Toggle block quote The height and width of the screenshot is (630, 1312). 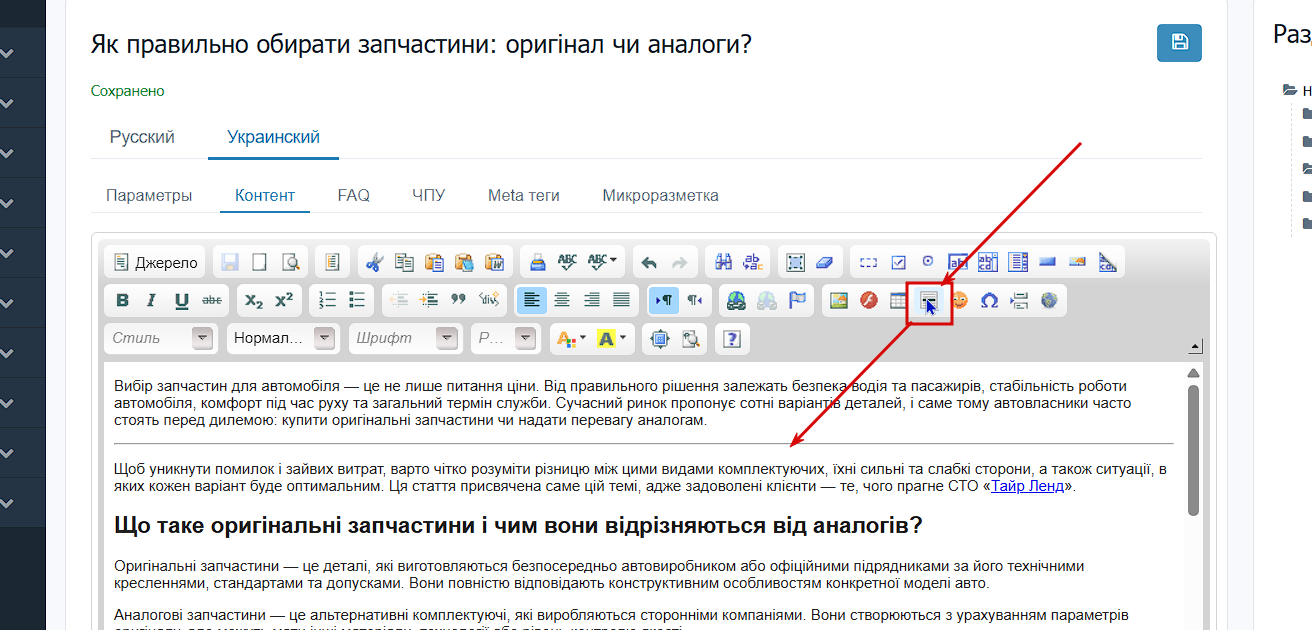click(x=459, y=300)
